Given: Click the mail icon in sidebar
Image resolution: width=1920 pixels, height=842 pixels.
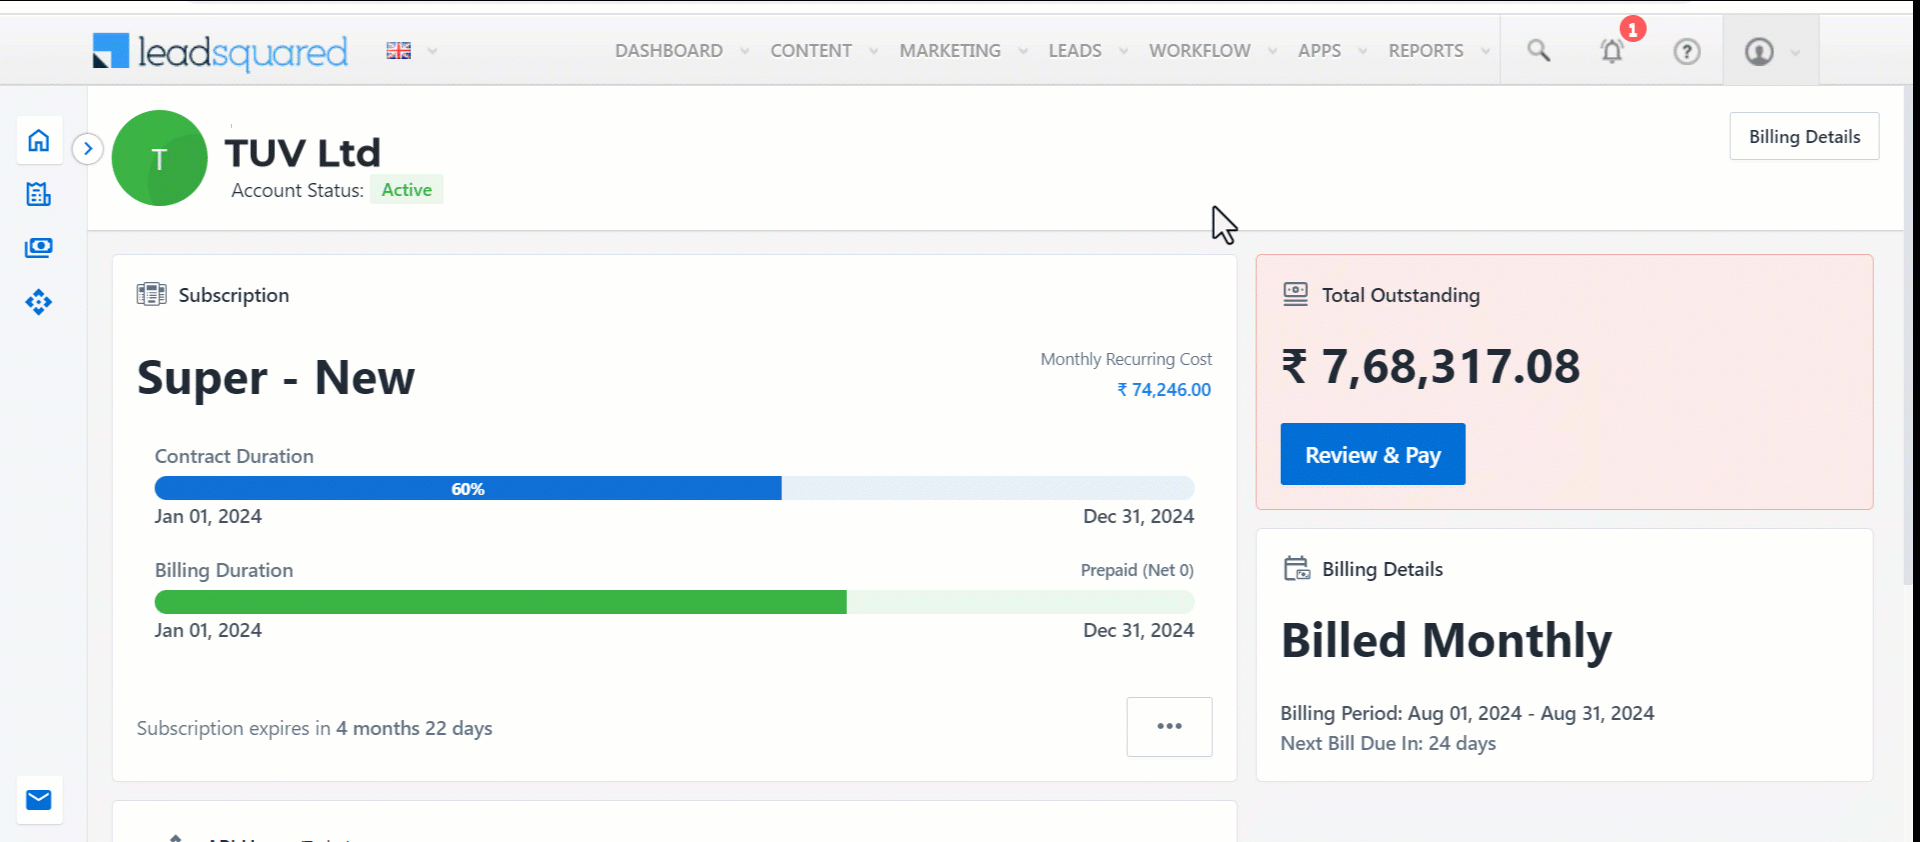Looking at the screenshot, I should click(39, 800).
